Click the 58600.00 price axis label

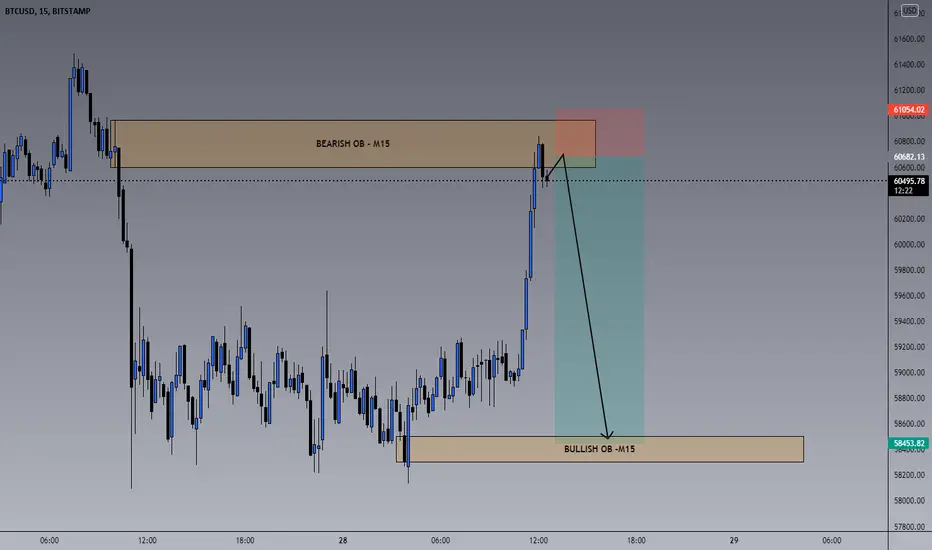pos(909,424)
